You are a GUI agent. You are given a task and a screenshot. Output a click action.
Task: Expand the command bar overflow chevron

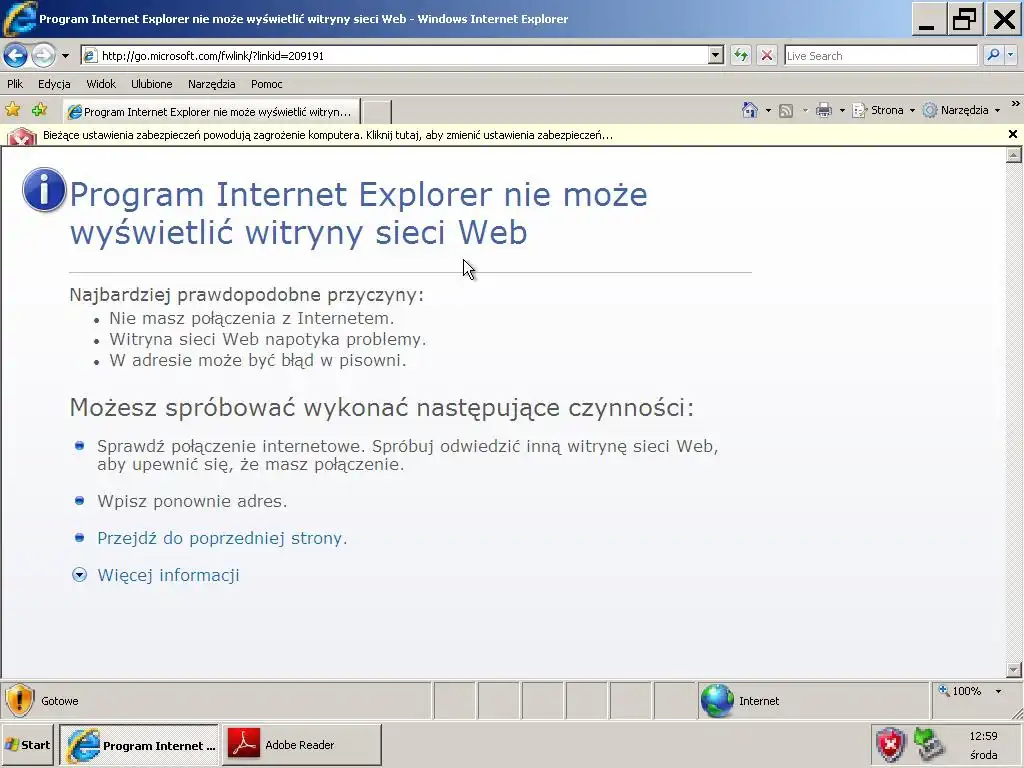(x=1015, y=103)
